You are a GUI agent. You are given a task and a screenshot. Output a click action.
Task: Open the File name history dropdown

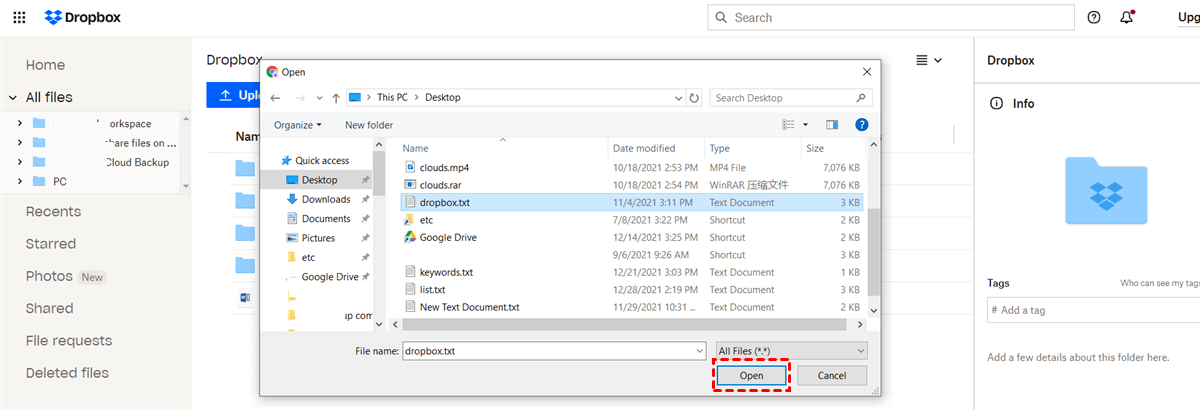coord(699,351)
